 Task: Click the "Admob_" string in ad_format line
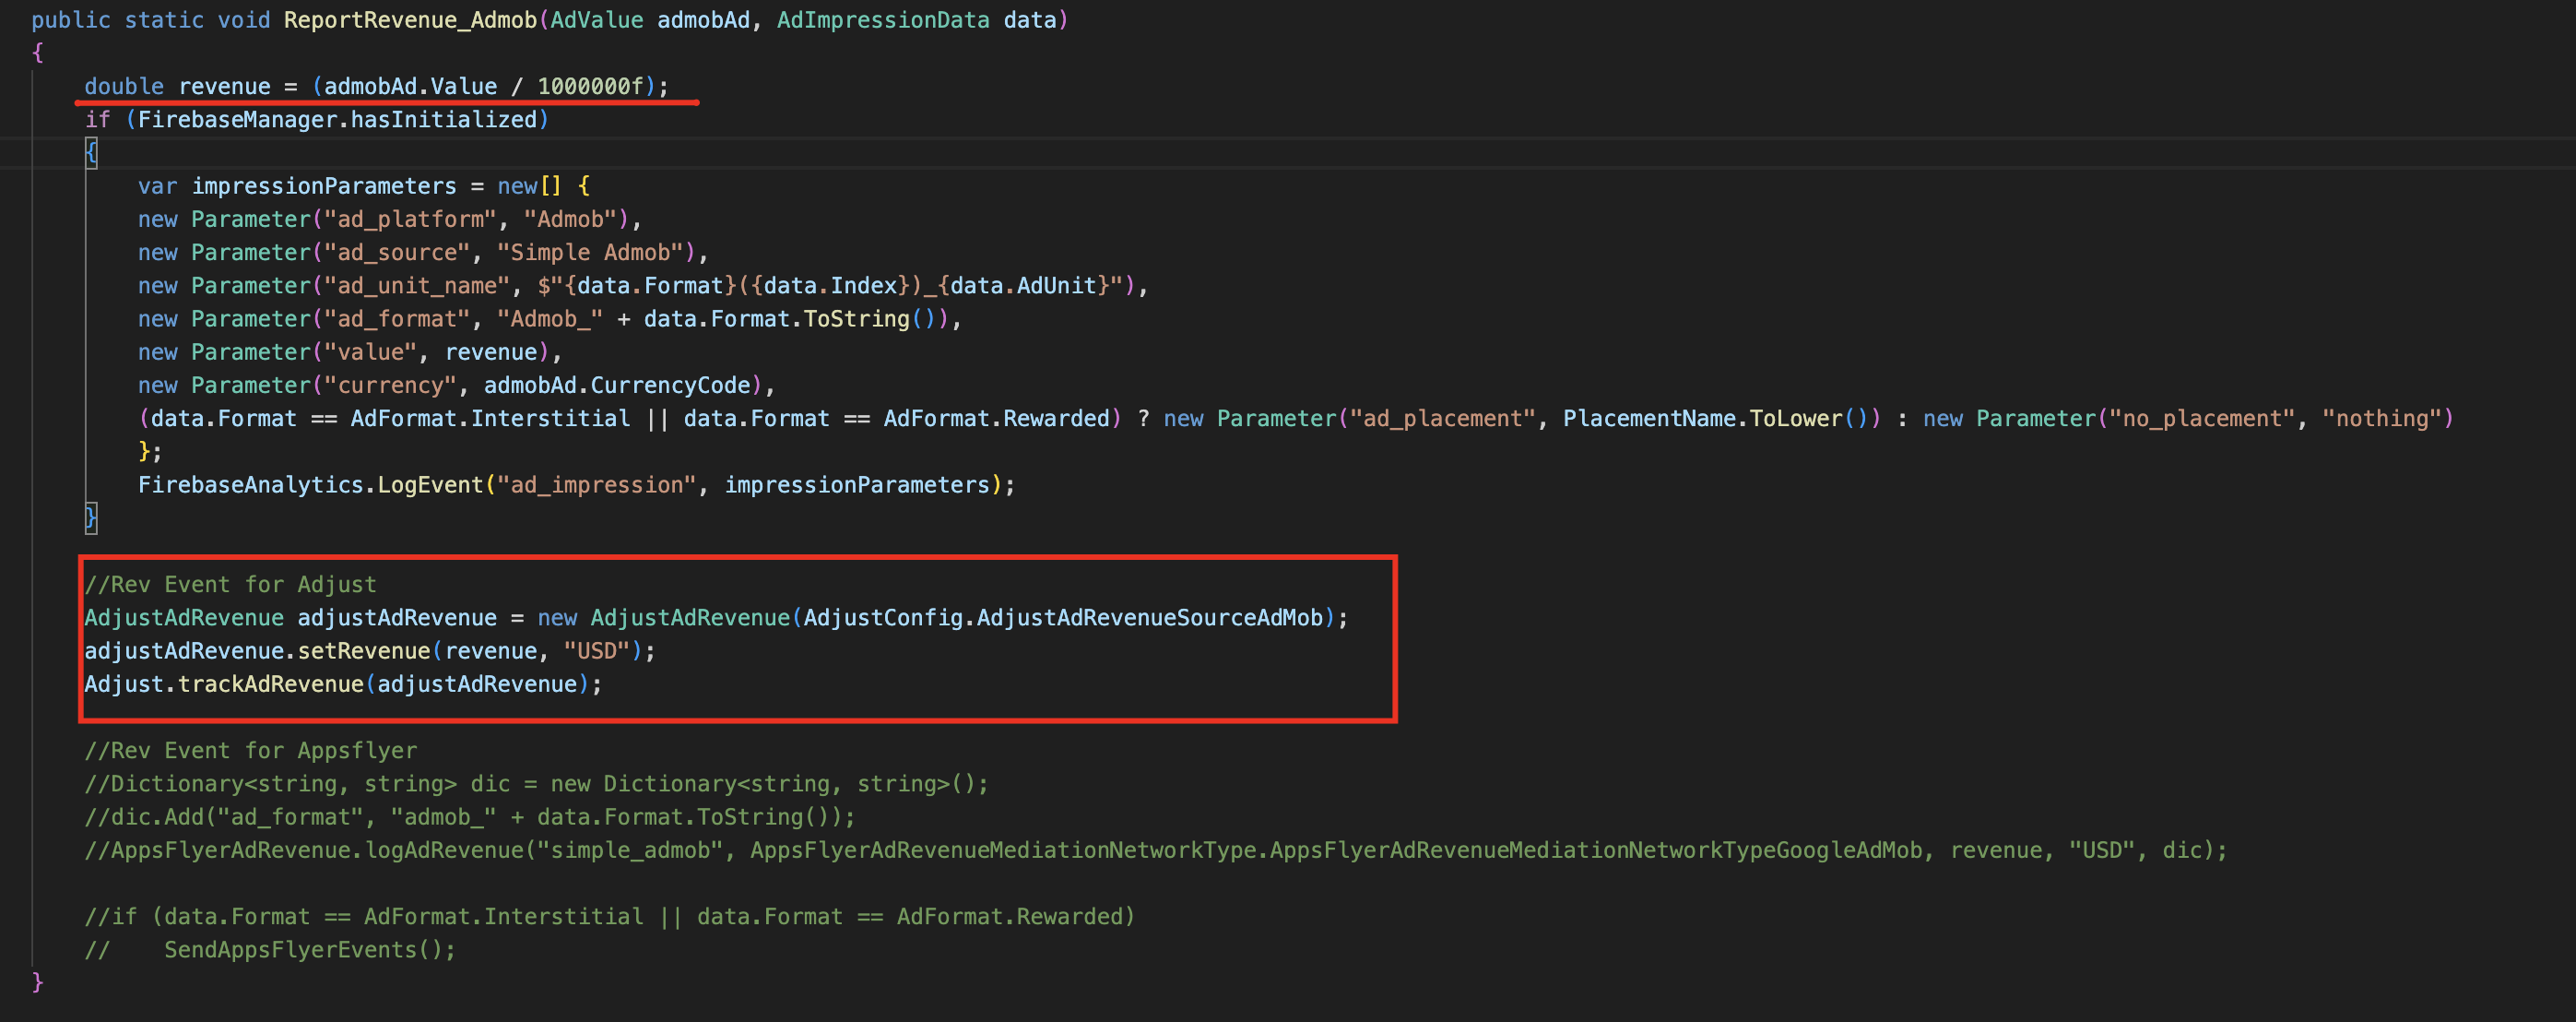click(549, 318)
